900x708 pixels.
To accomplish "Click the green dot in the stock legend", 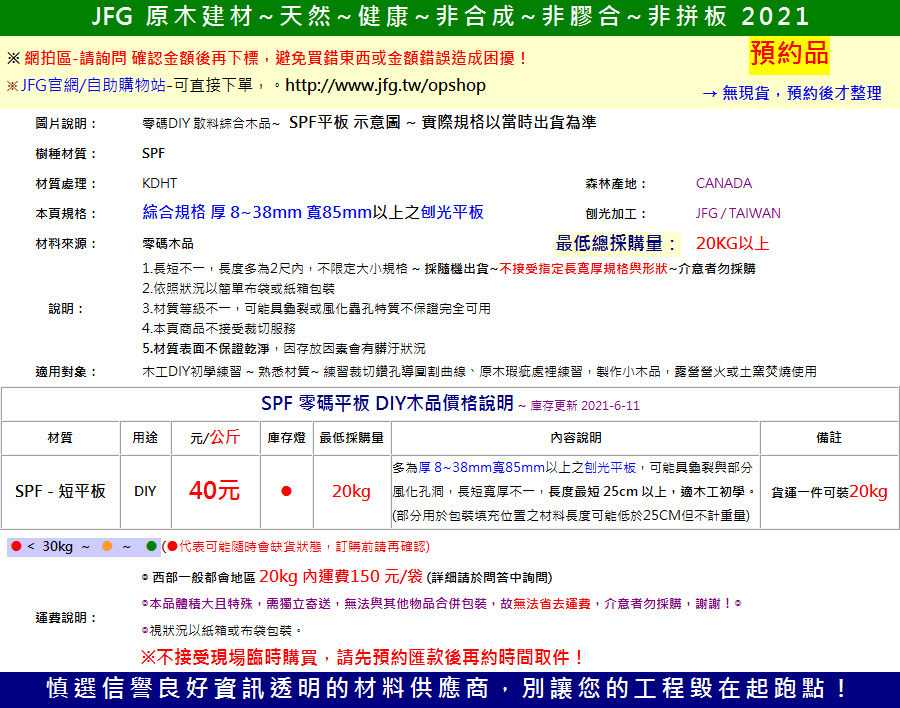I will pyautogui.click(x=152, y=546).
